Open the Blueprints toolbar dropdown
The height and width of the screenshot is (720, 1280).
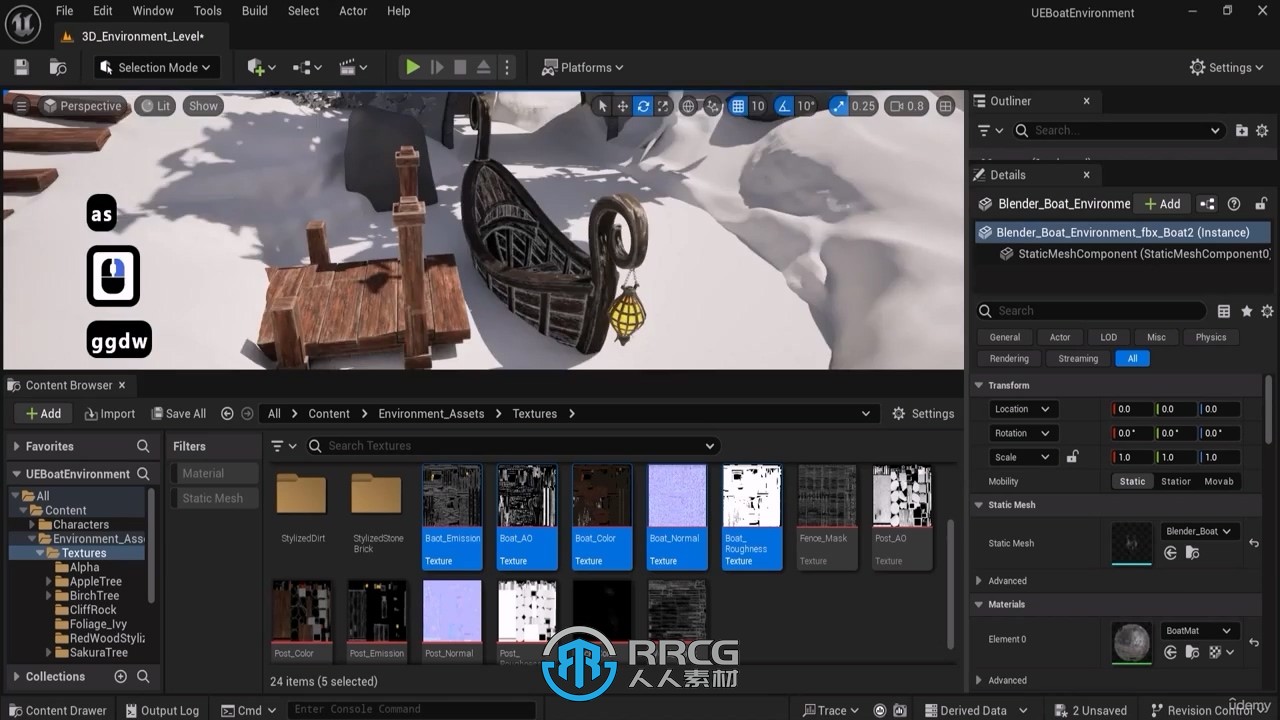pyautogui.click(x=307, y=67)
